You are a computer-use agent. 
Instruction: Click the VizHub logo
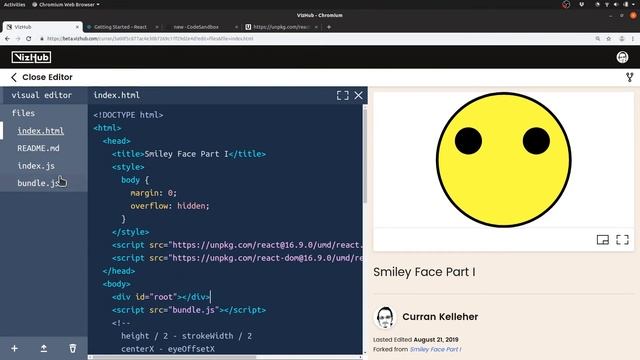[31, 57]
